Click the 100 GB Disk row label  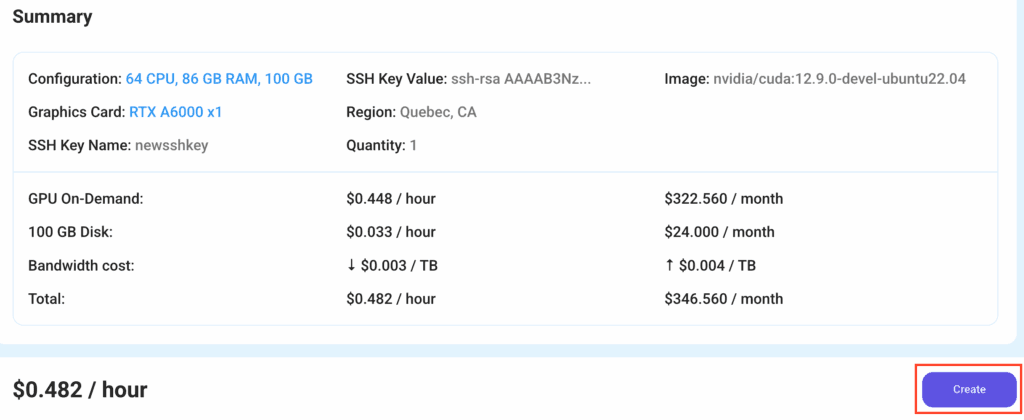click(x=69, y=232)
